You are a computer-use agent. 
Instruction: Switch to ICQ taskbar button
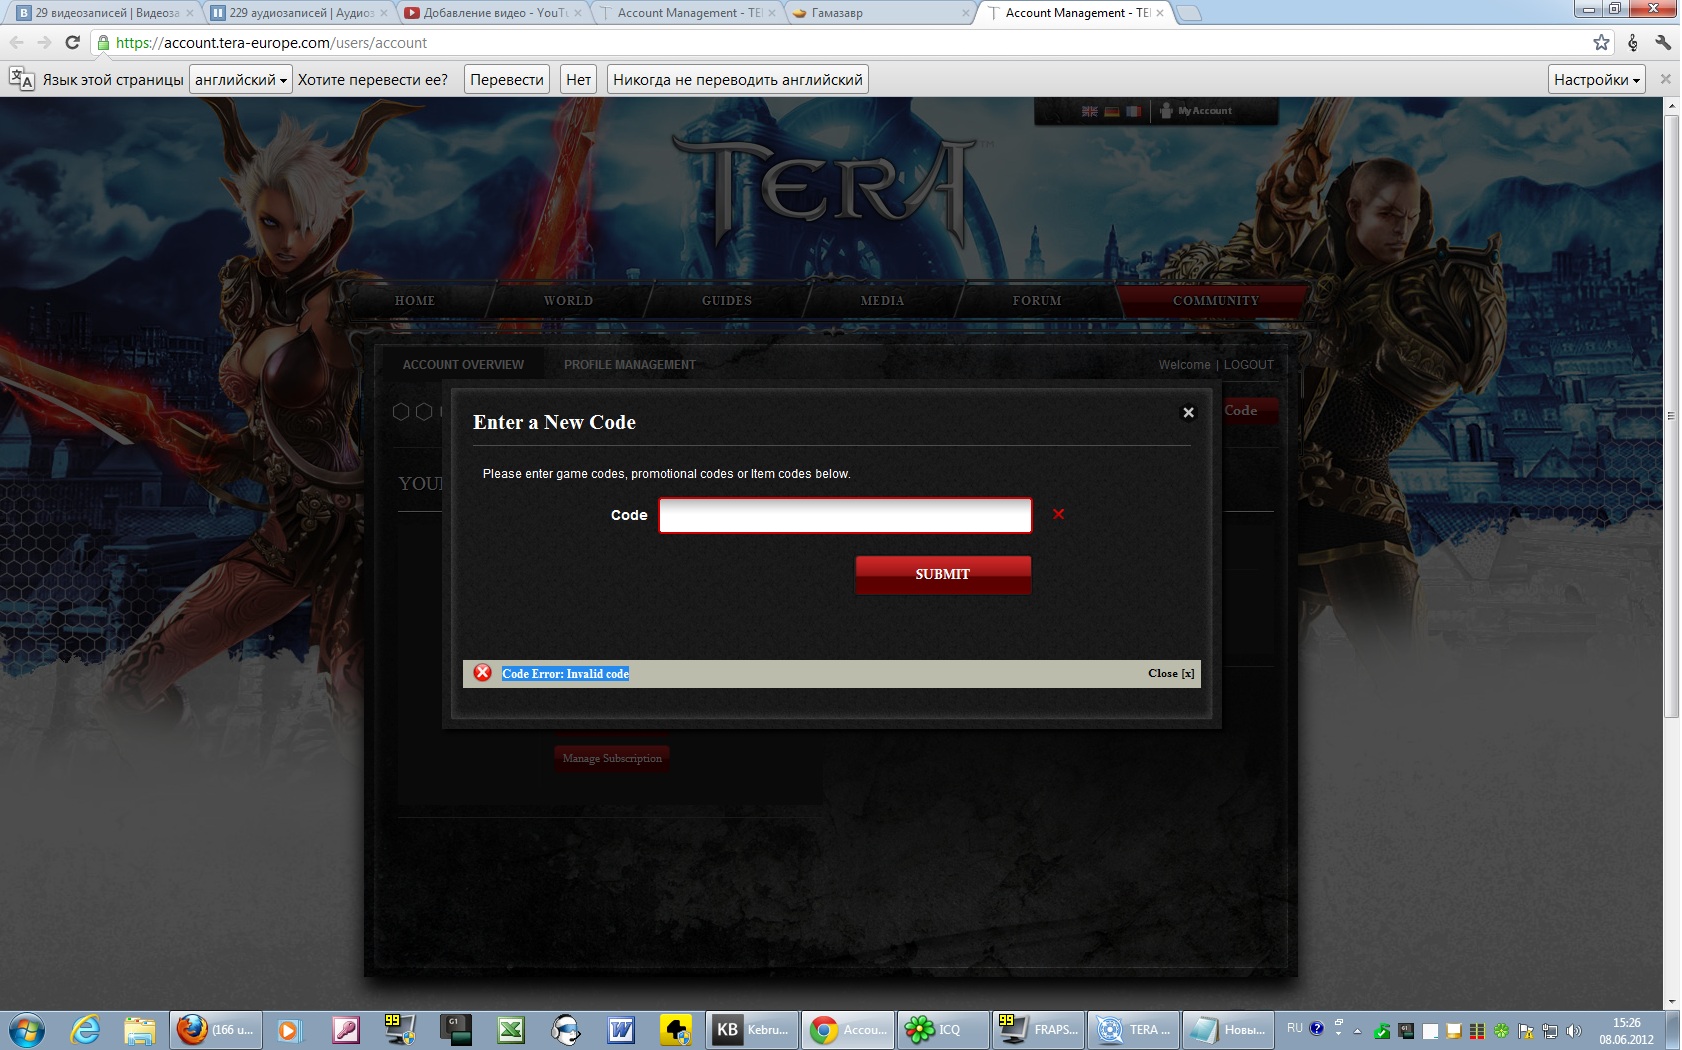(x=943, y=1029)
